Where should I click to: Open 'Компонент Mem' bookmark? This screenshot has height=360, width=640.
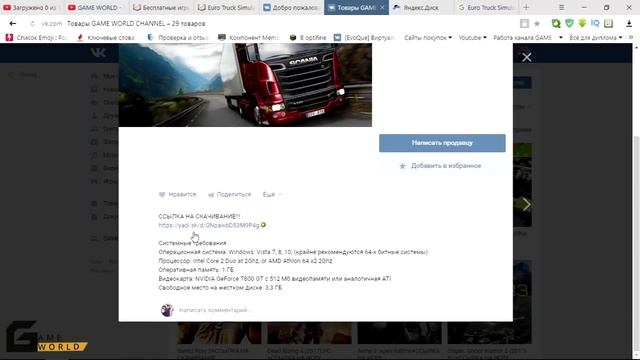tap(249, 38)
